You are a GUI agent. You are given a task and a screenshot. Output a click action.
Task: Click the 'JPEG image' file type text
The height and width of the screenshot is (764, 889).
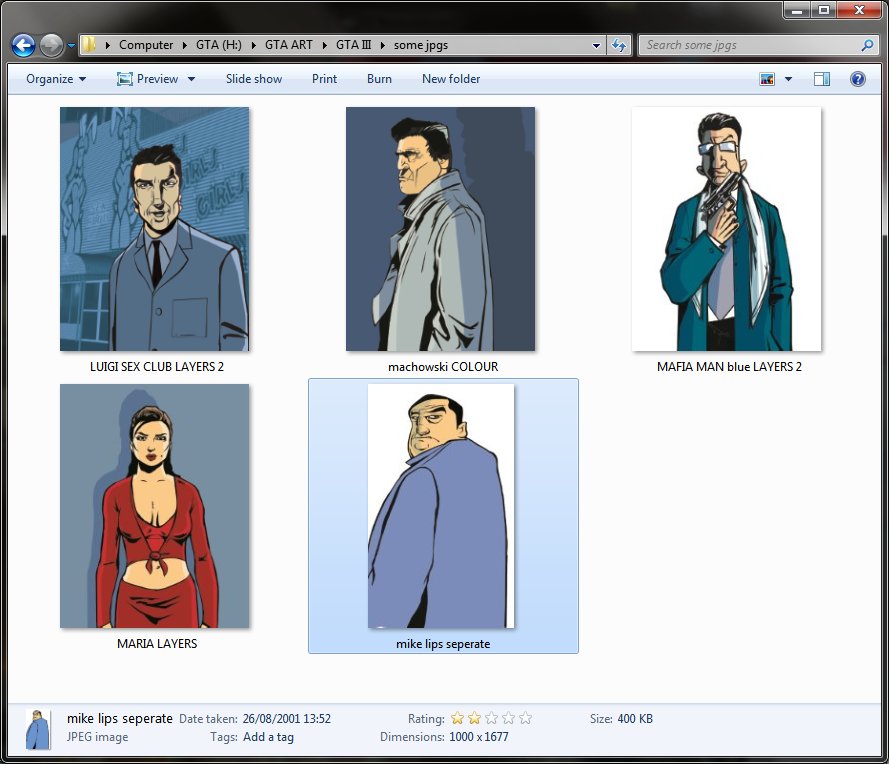[98, 737]
